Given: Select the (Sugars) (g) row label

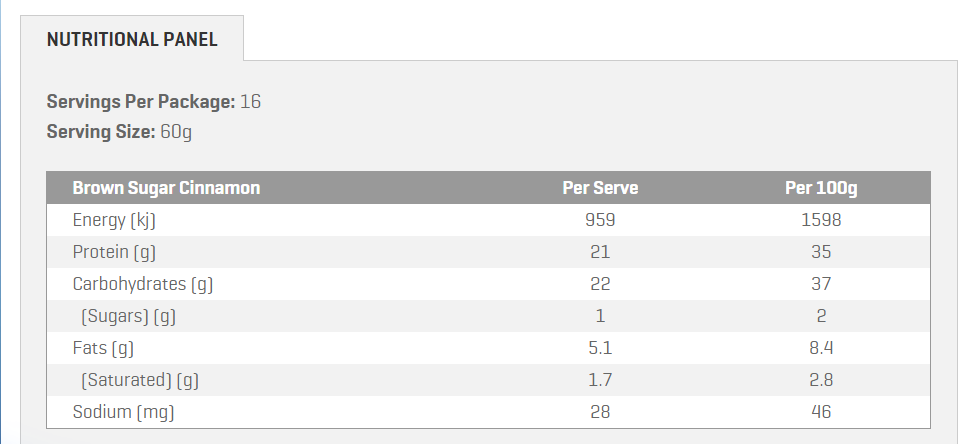Looking at the screenshot, I should coord(129,316).
